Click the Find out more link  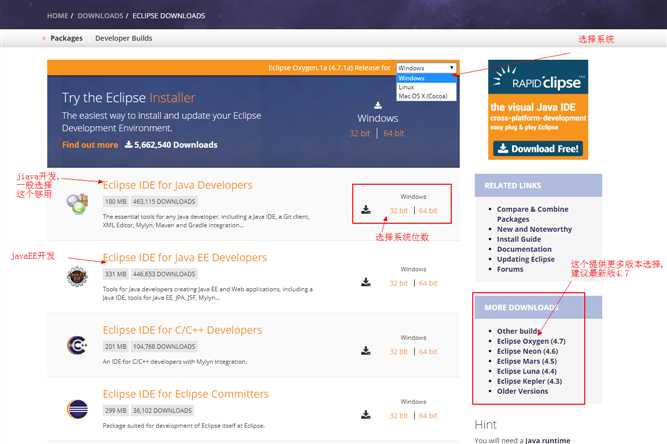point(90,145)
